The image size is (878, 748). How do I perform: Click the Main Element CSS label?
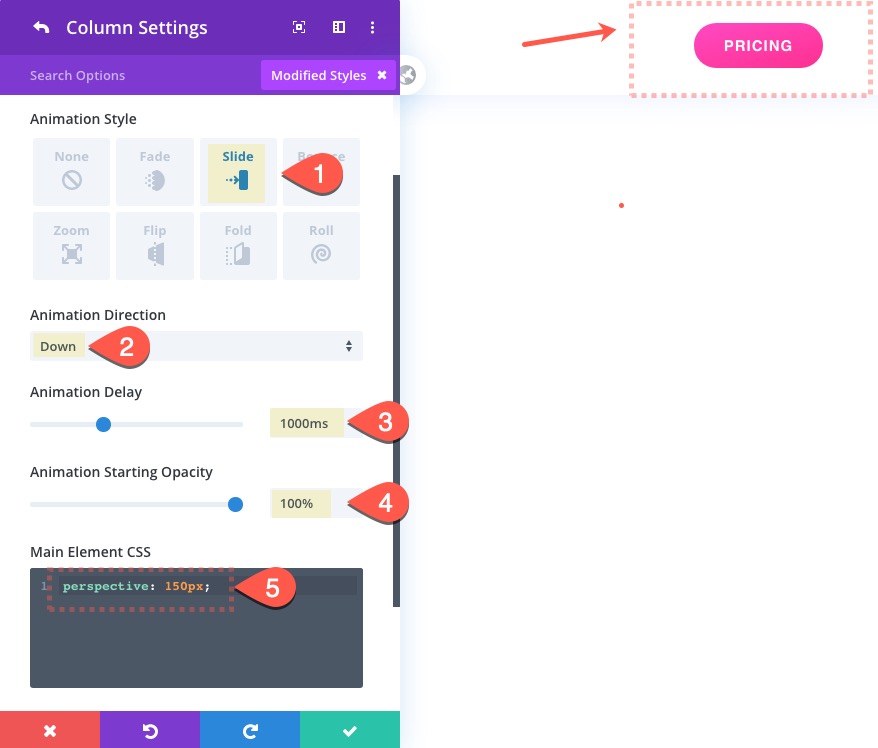(90, 552)
